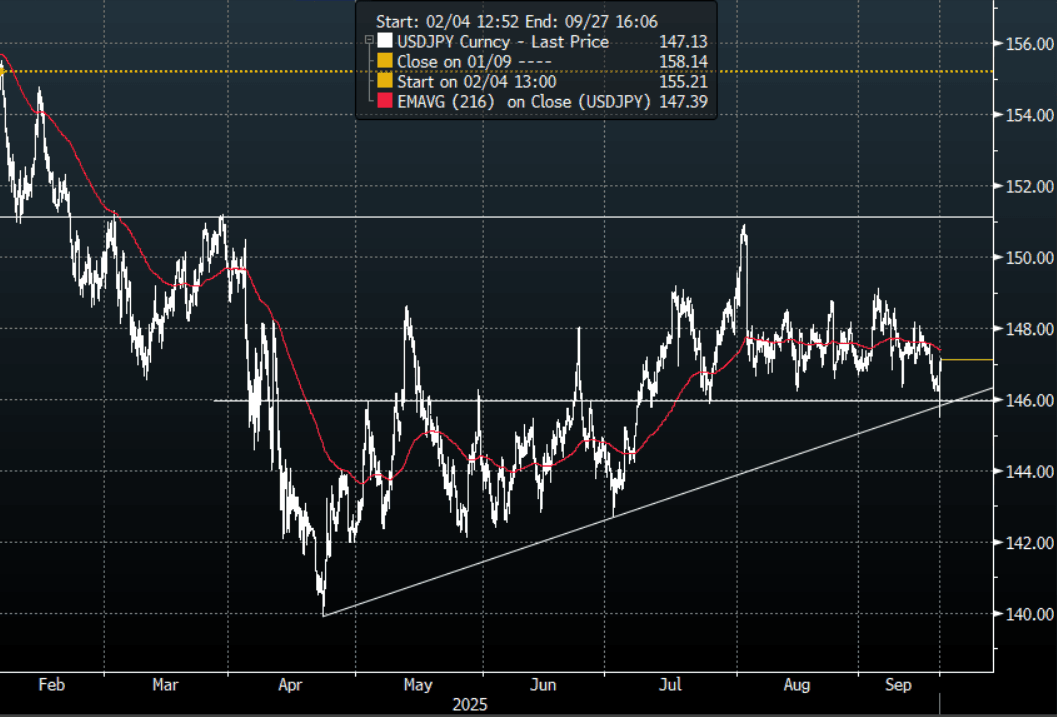Click the 148.00 price axis label
This screenshot has height=717, width=1057.
[1030, 329]
